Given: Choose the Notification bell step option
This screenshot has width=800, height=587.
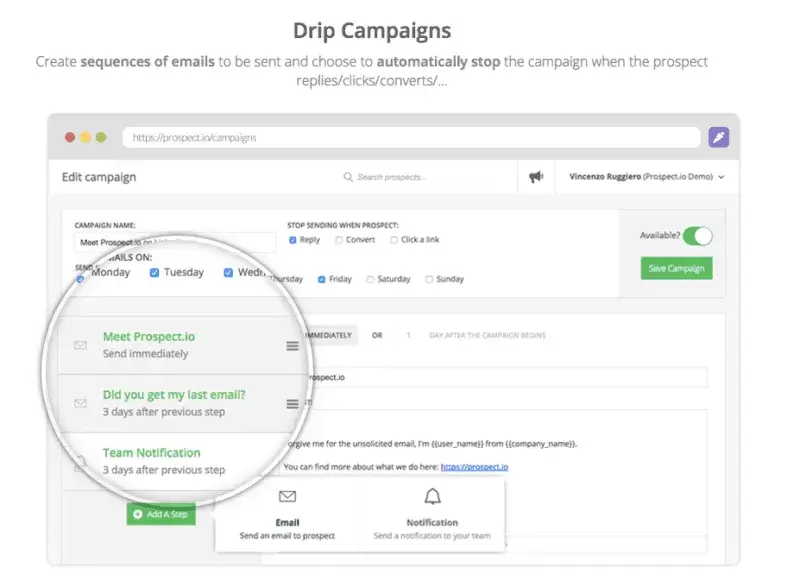Looking at the screenshot, I should [x=432, y=514].
